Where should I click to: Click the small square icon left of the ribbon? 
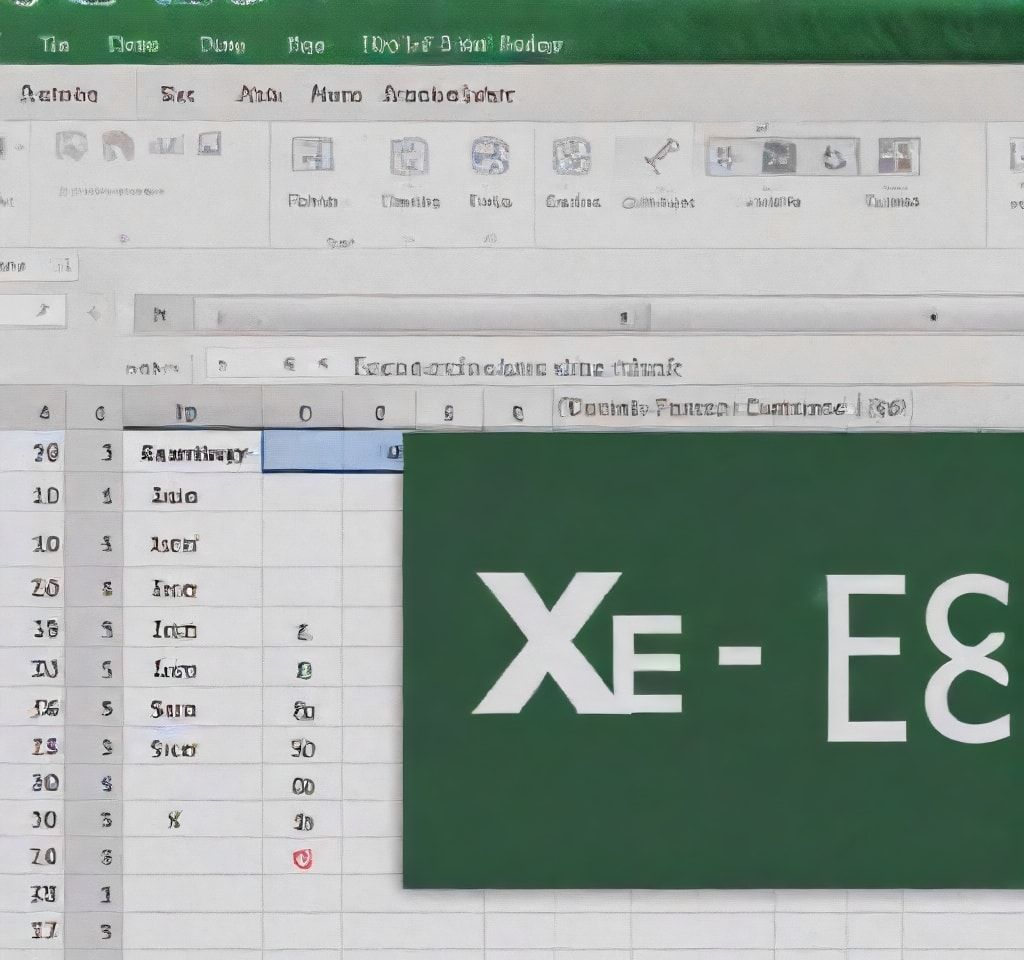point(209,143)
